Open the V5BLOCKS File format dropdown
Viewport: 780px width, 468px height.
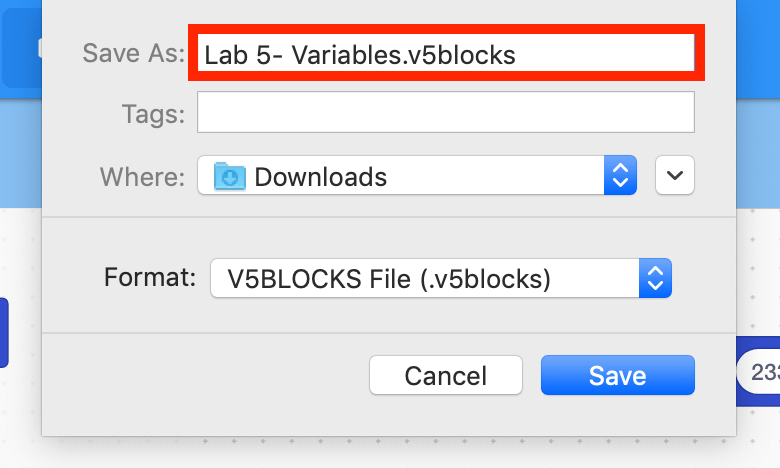441,278
